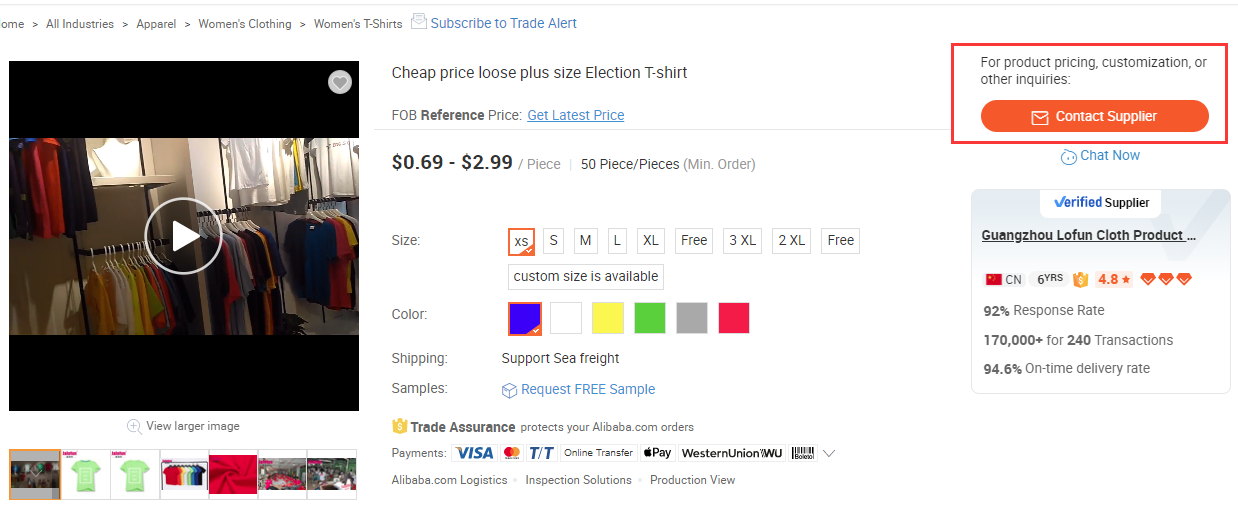Select size XL option
The width and height of the screenshot is (1238, 508).
[x=651, y=241]
